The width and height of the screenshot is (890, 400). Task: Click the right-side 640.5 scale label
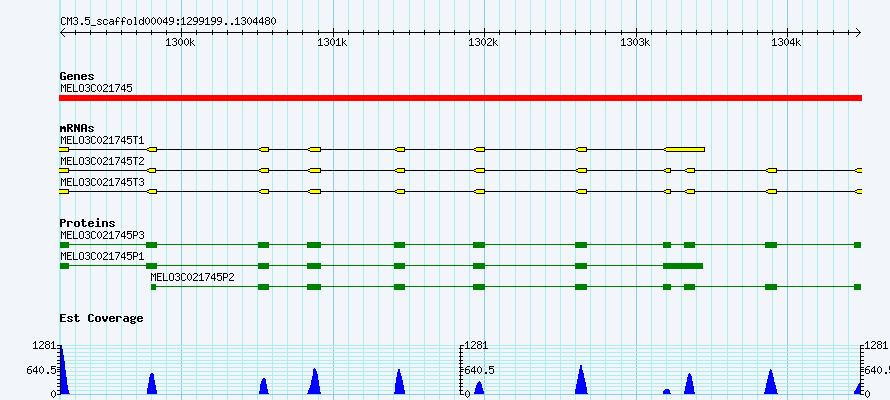877,370
